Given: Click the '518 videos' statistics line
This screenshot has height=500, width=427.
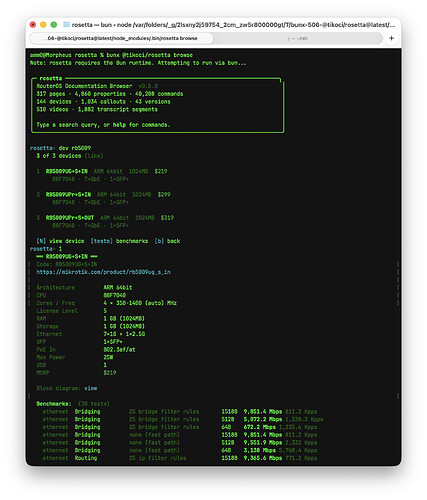Looking at the screenshot, I should 97,109.
